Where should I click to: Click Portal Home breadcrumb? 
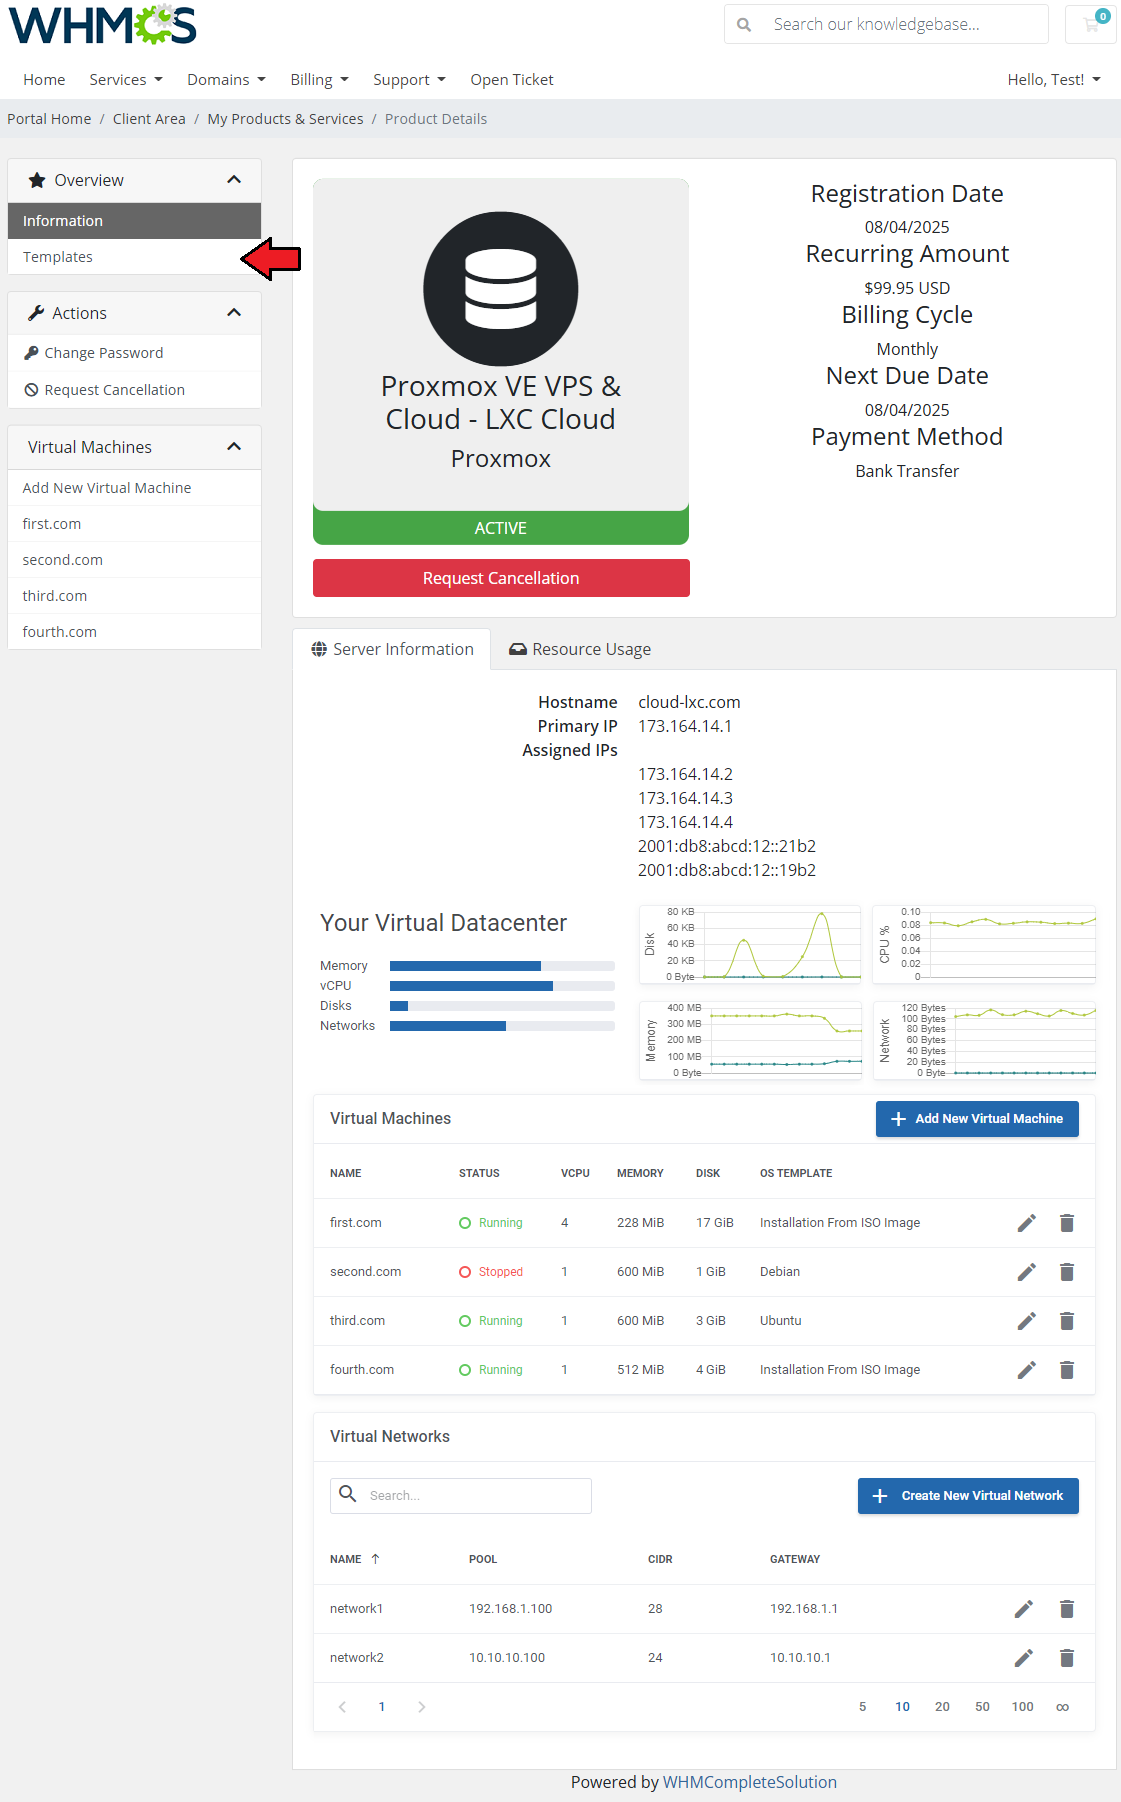click(49, 119)
